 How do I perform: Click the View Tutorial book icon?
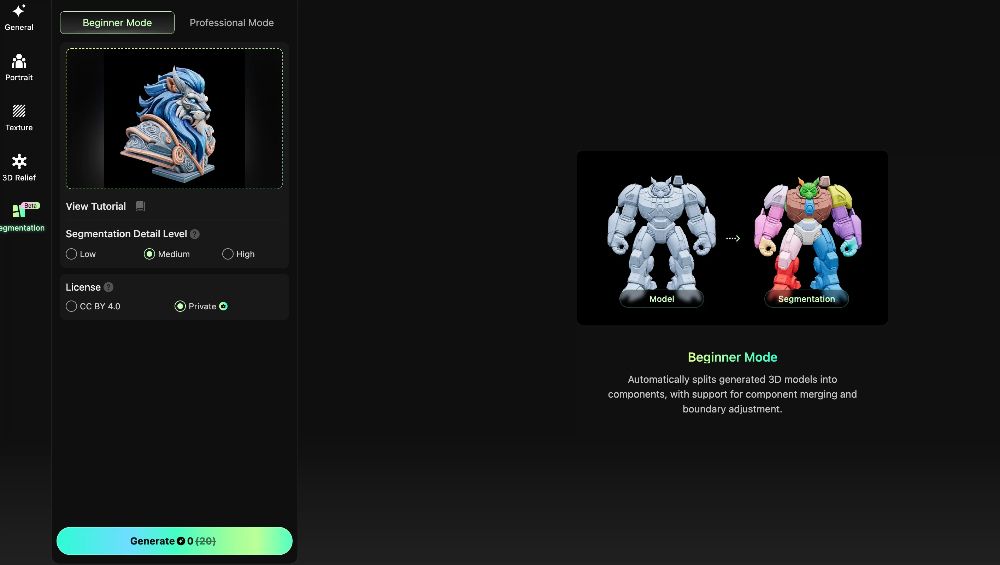click(x=140, y=206)
